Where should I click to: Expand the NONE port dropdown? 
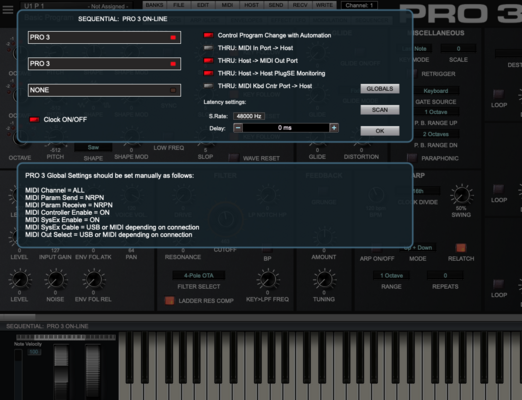pyautogui.click(x=104, y=90)
